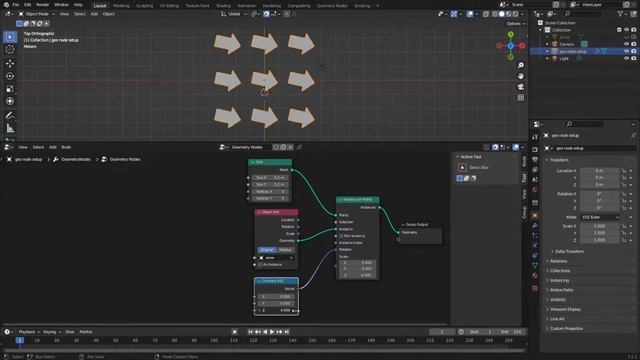Open File menu in top bar
640x360 pixels.
pos(16,5)
